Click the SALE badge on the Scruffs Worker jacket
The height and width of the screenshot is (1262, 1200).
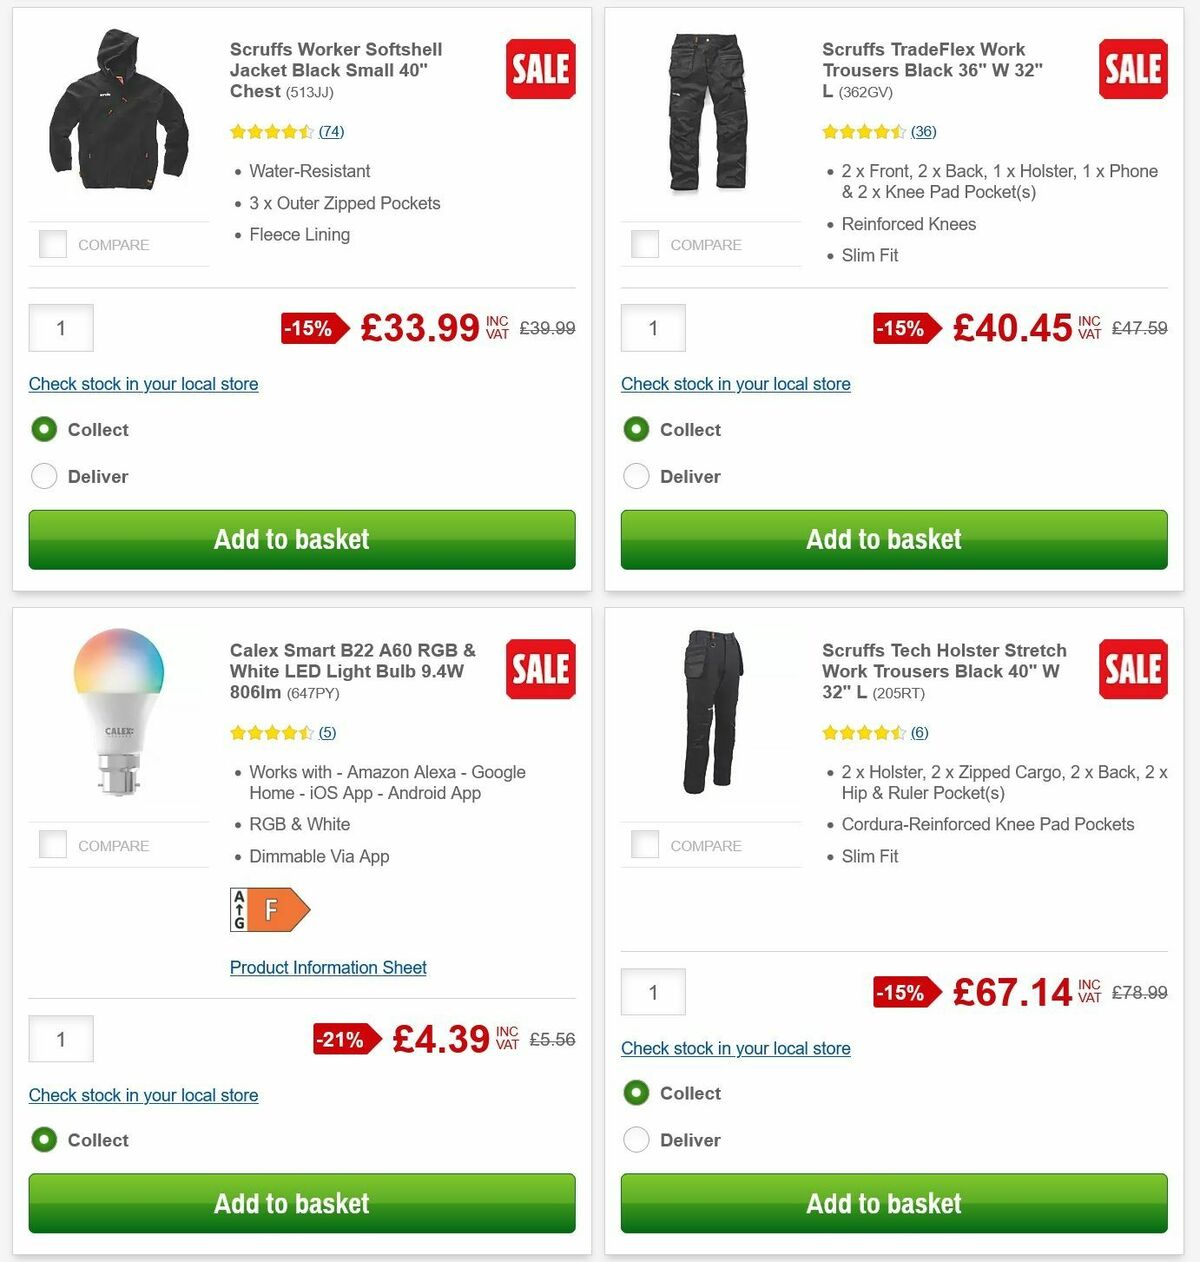click(540, 69)
